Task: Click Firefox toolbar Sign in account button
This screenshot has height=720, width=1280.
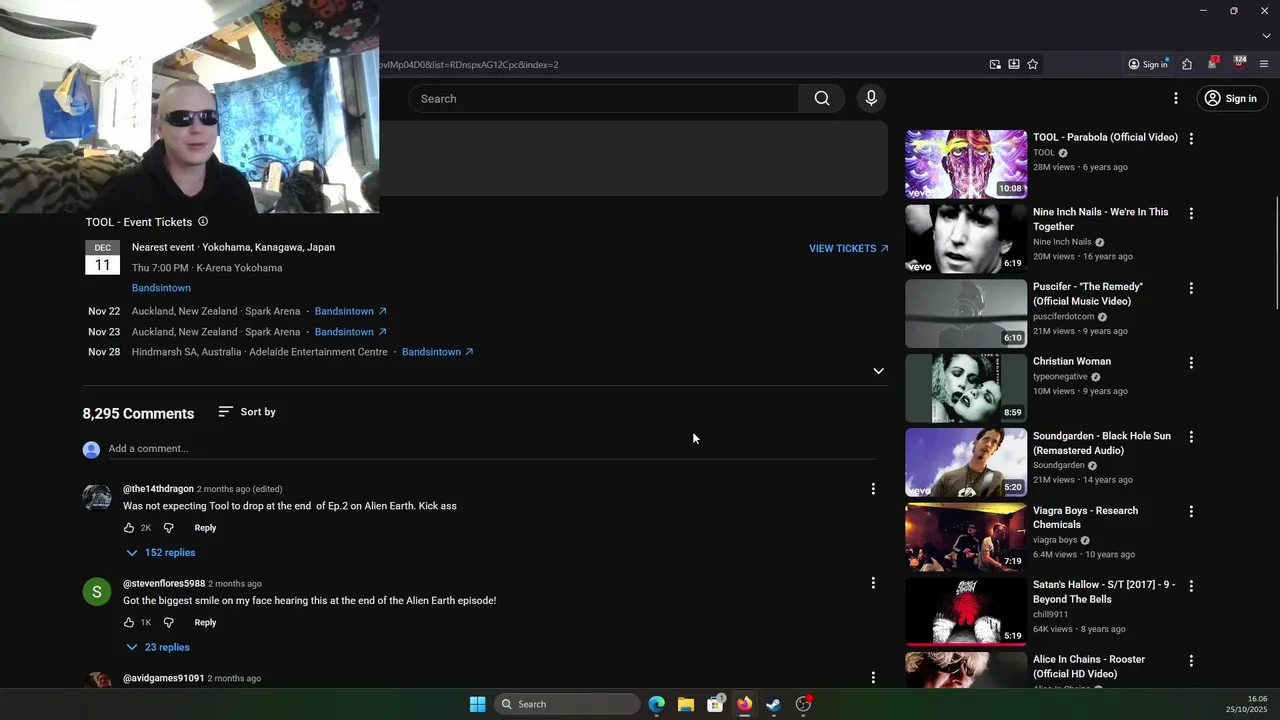Action: click(1148, 64)
